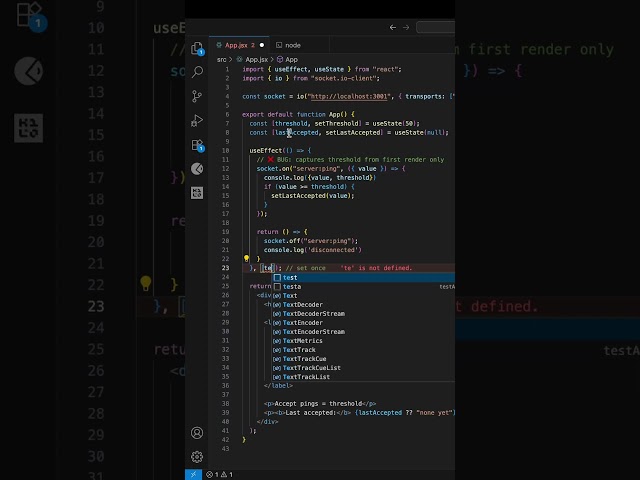Click 'setLastAccepted(value);' on line 15

[x=313, y=196]
